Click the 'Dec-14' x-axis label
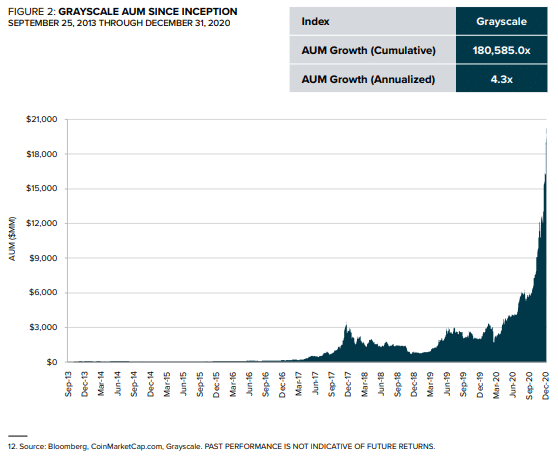558x456 pixels. point(150,384)
